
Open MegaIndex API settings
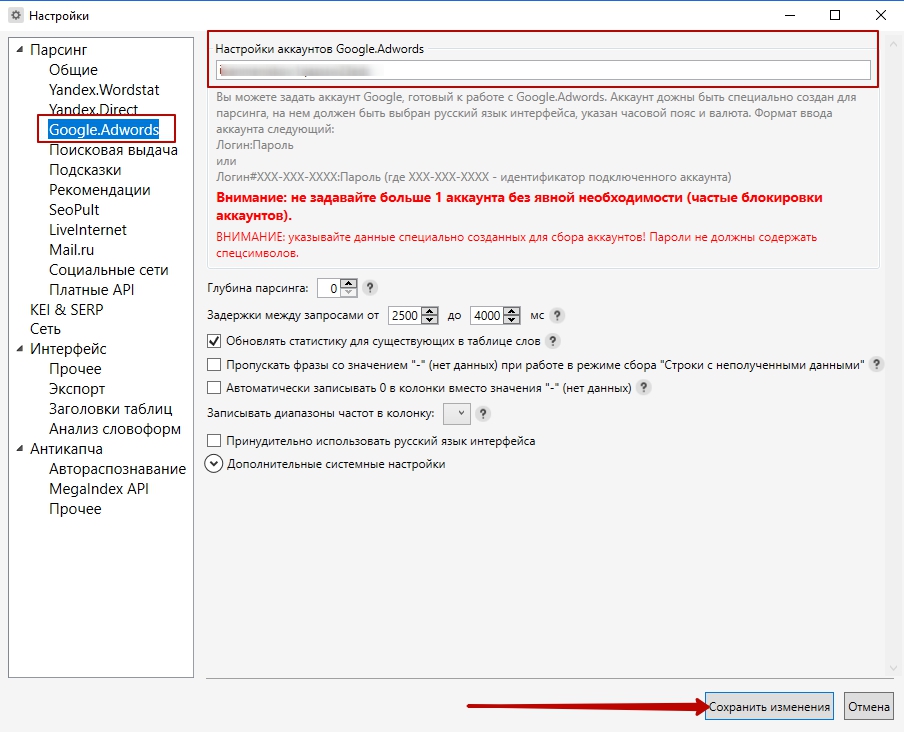pos(99,489)
